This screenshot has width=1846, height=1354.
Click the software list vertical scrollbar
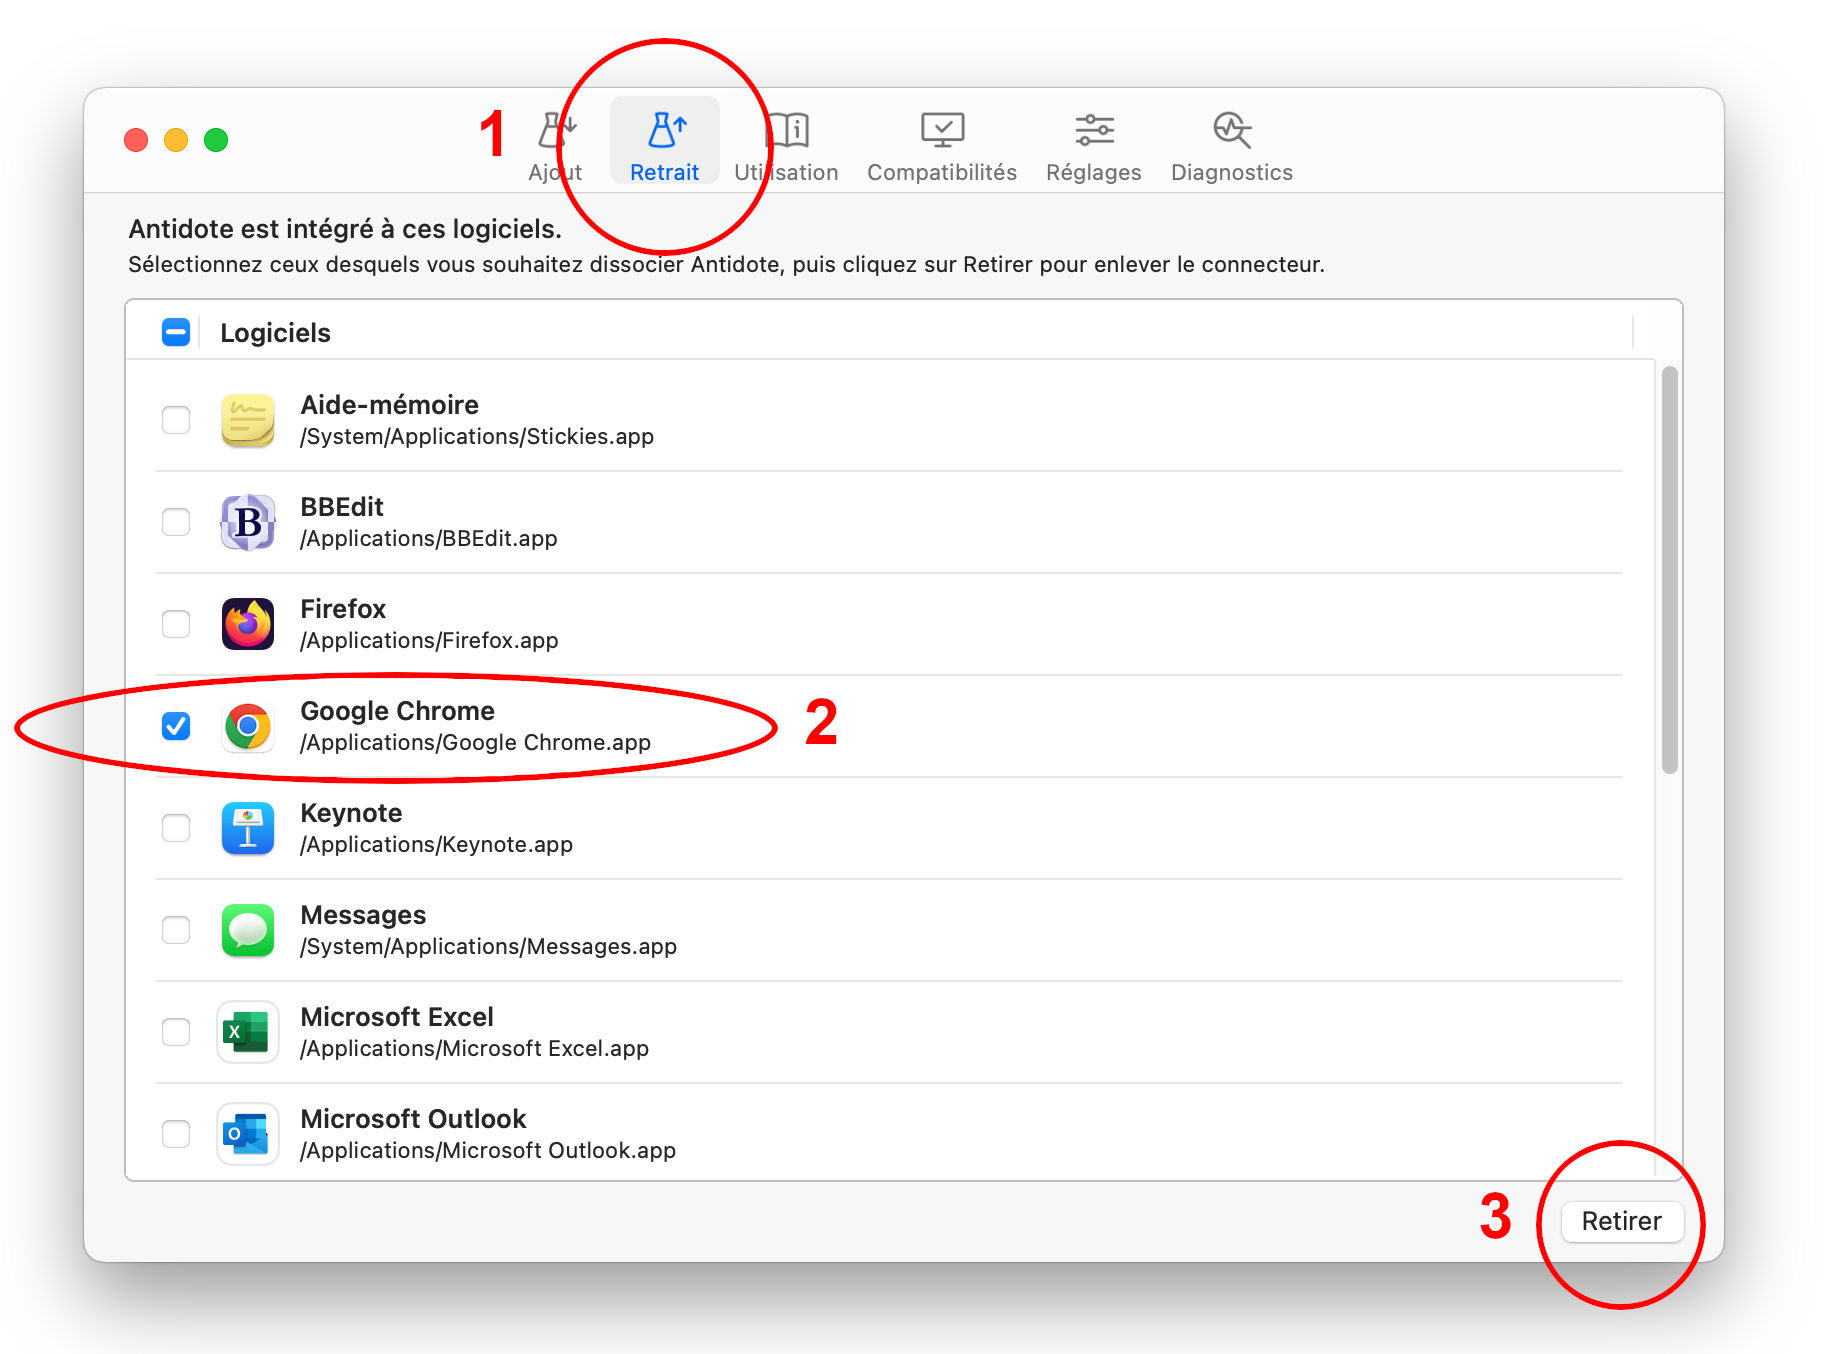[1669, 570]
